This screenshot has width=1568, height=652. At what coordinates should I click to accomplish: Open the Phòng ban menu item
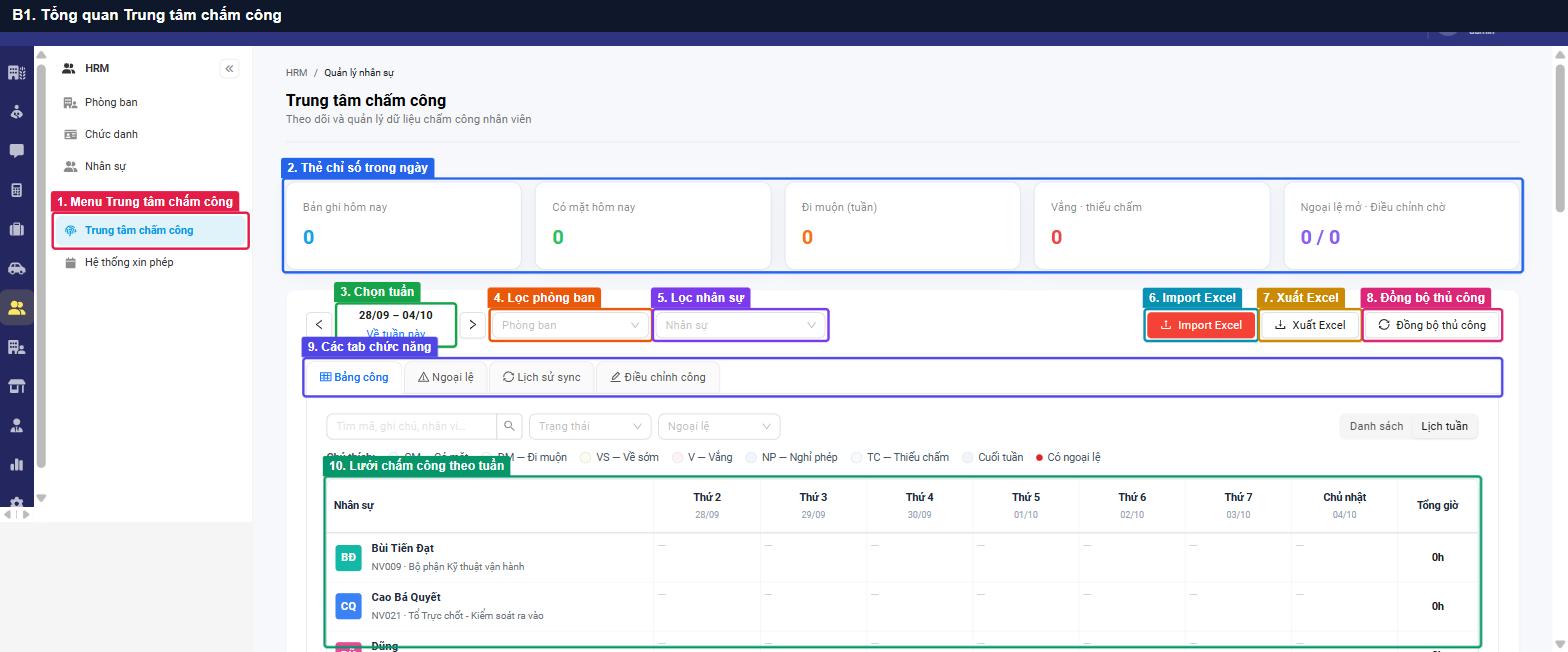[149, 102]
